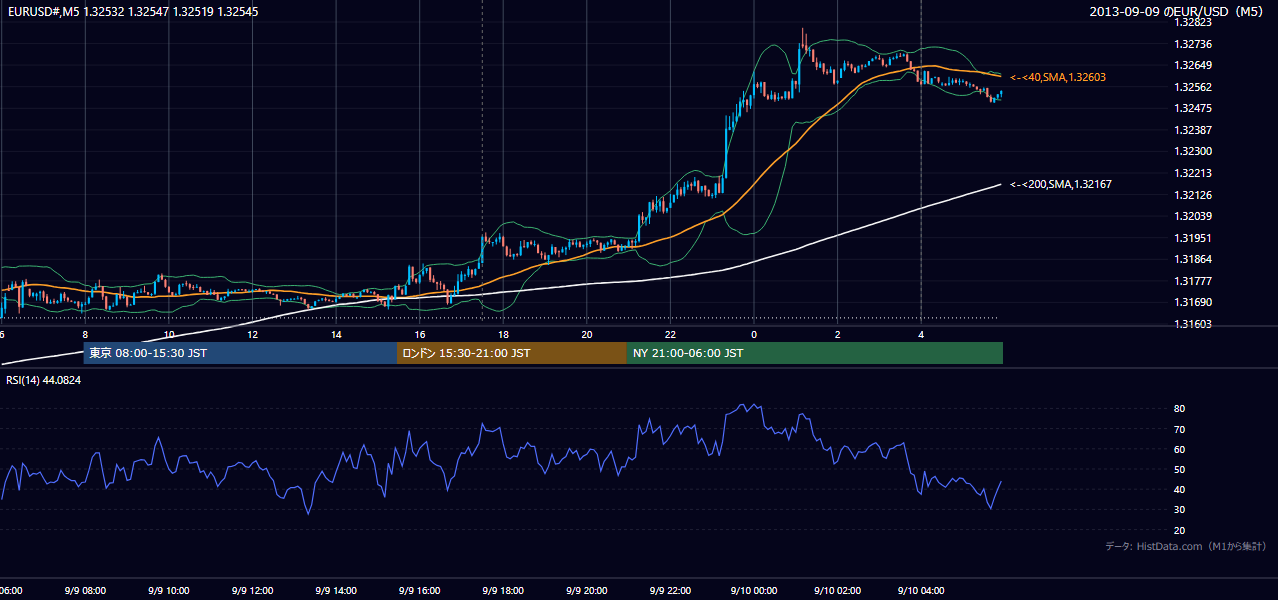1278x600 pixels.
Task: Click price scale value 1.32213
Action: click(x=1192, y=173)
